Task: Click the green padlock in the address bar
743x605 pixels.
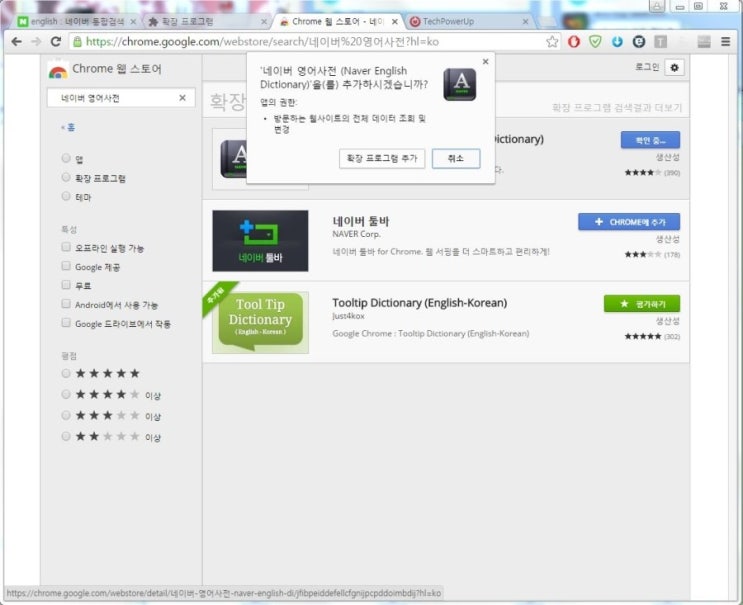Action: 77,42
